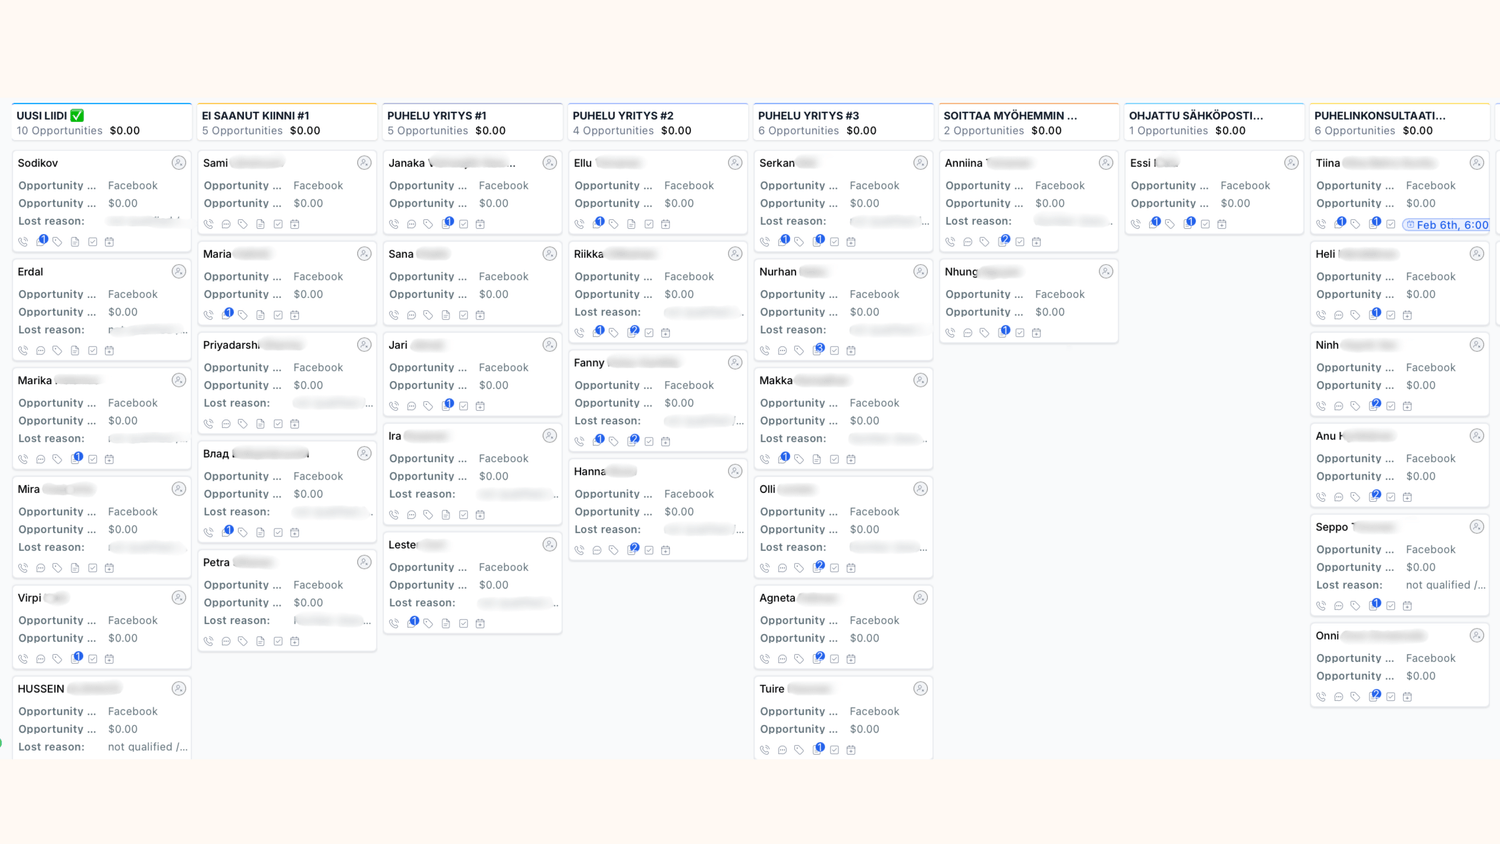Select the PUHELU YRITYS #2 stage header

coord(623,116)
